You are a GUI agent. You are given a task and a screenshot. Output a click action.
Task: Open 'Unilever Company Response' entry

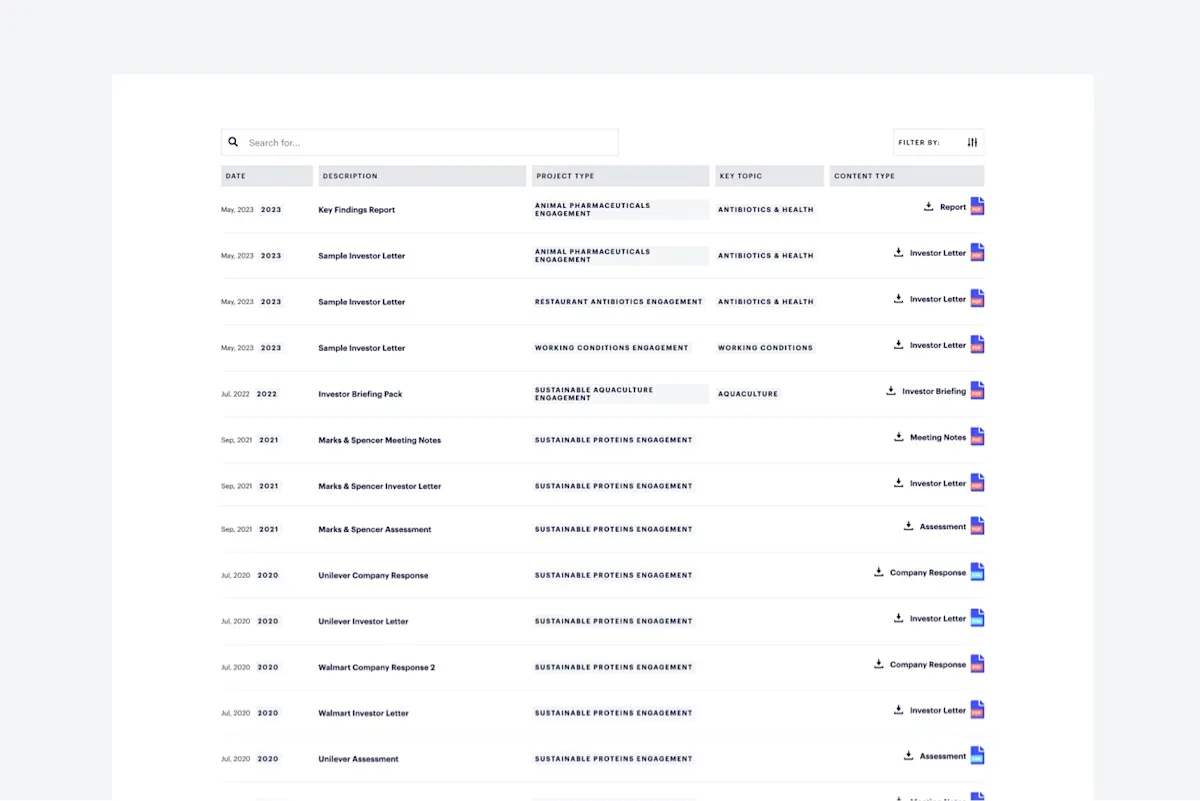pos(373,575)
